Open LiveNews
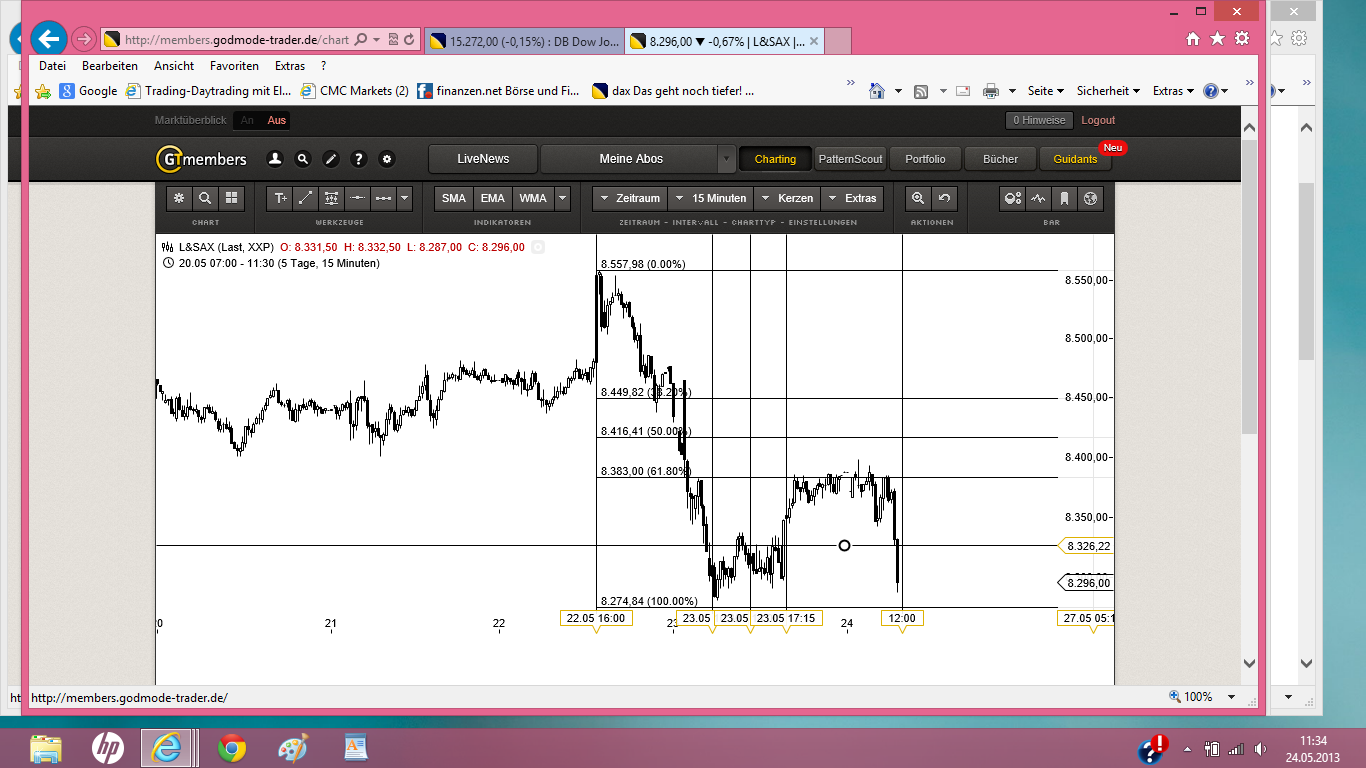This screenshot has height=768, width=1366. (483, 159)
